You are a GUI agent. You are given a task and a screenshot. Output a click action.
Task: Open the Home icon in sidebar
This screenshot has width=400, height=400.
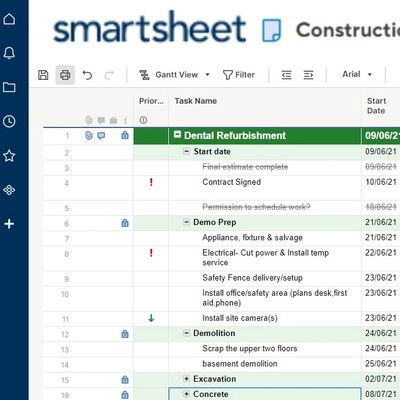[x=9, y=19]
